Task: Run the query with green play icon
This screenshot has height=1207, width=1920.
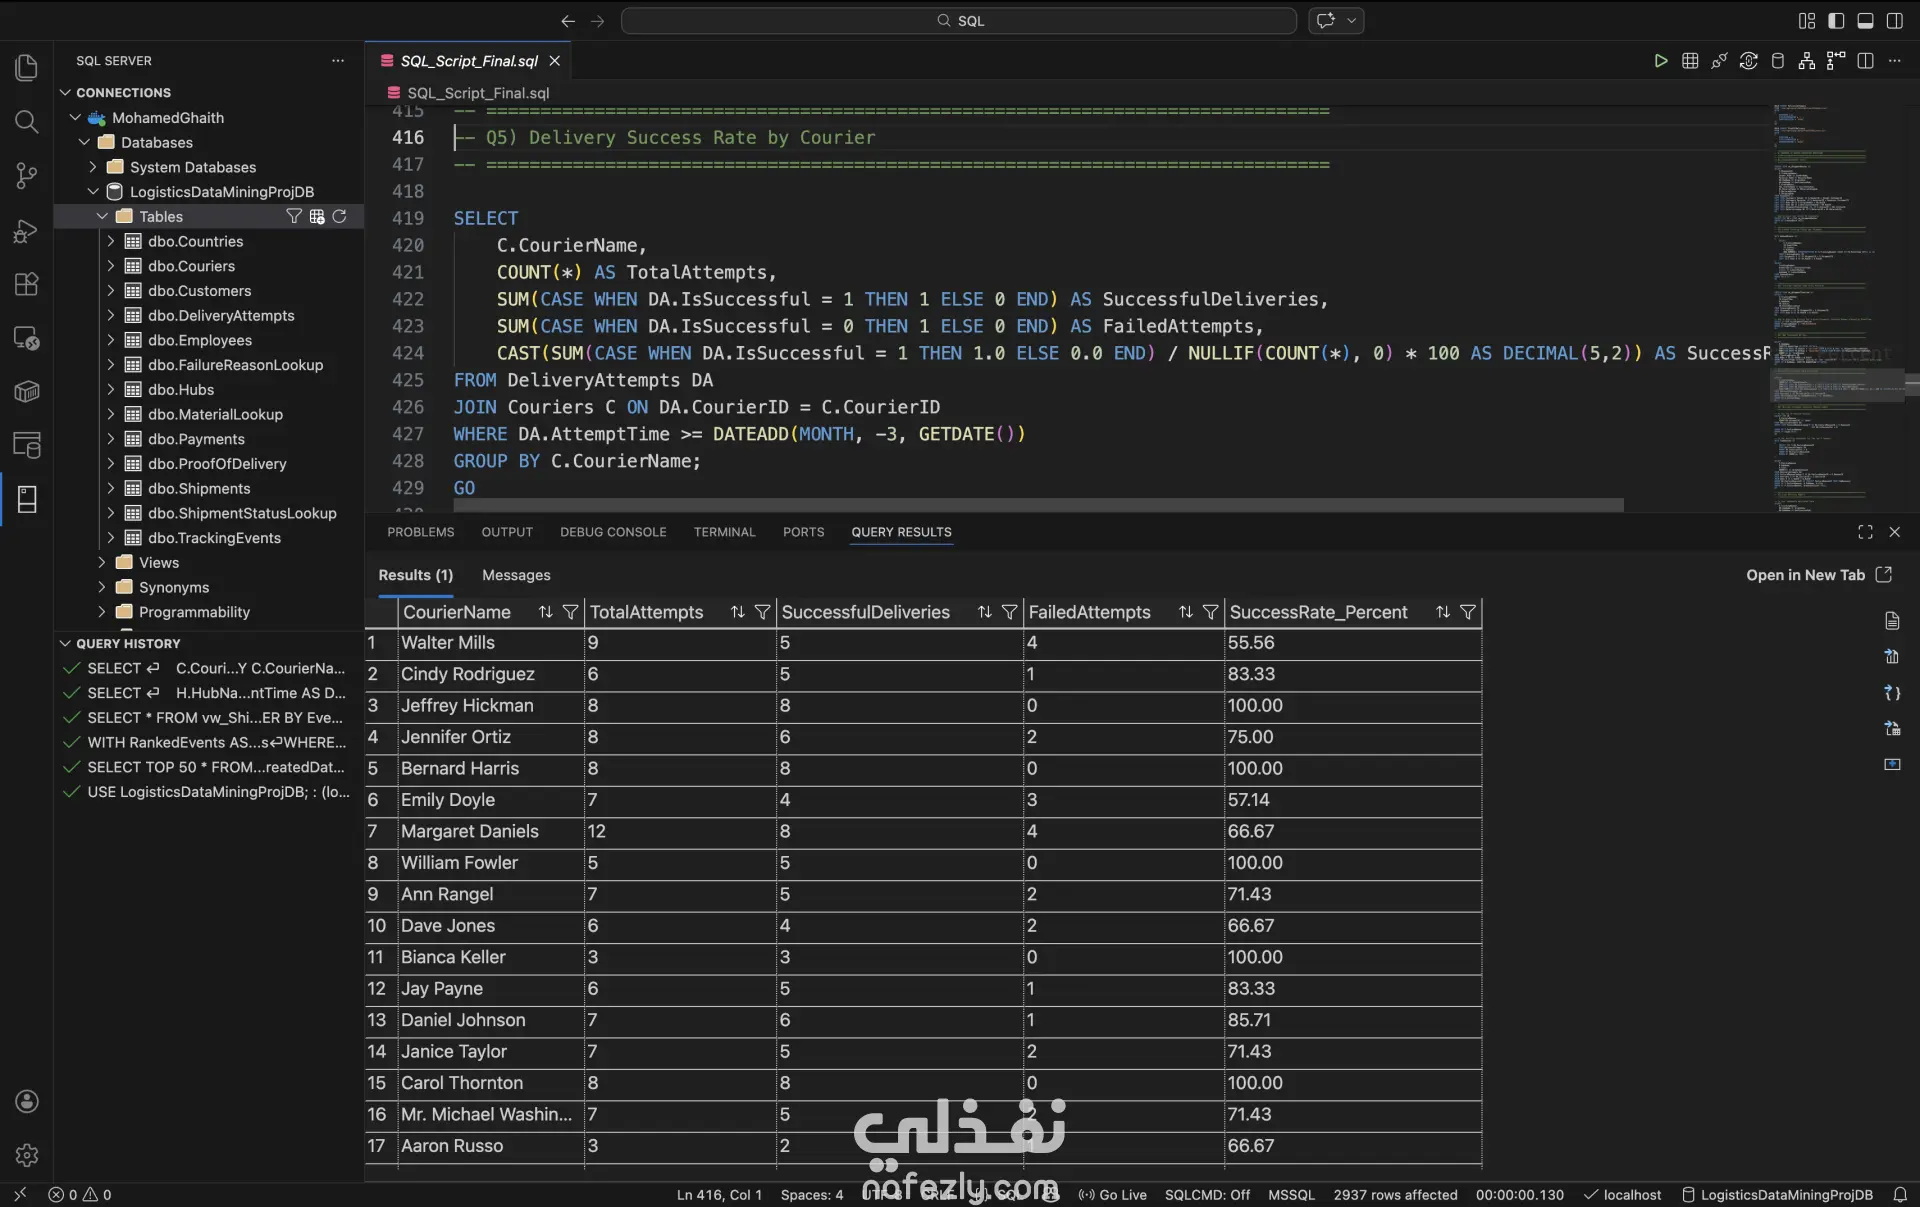Action: point(1660,61)
